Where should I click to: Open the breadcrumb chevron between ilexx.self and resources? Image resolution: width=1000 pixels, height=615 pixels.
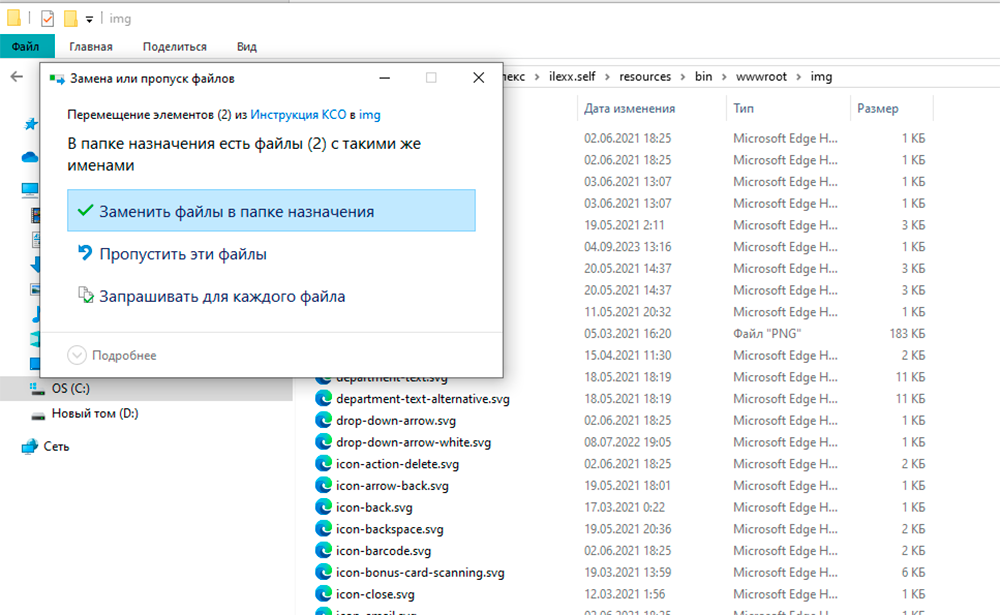[607, 77]
